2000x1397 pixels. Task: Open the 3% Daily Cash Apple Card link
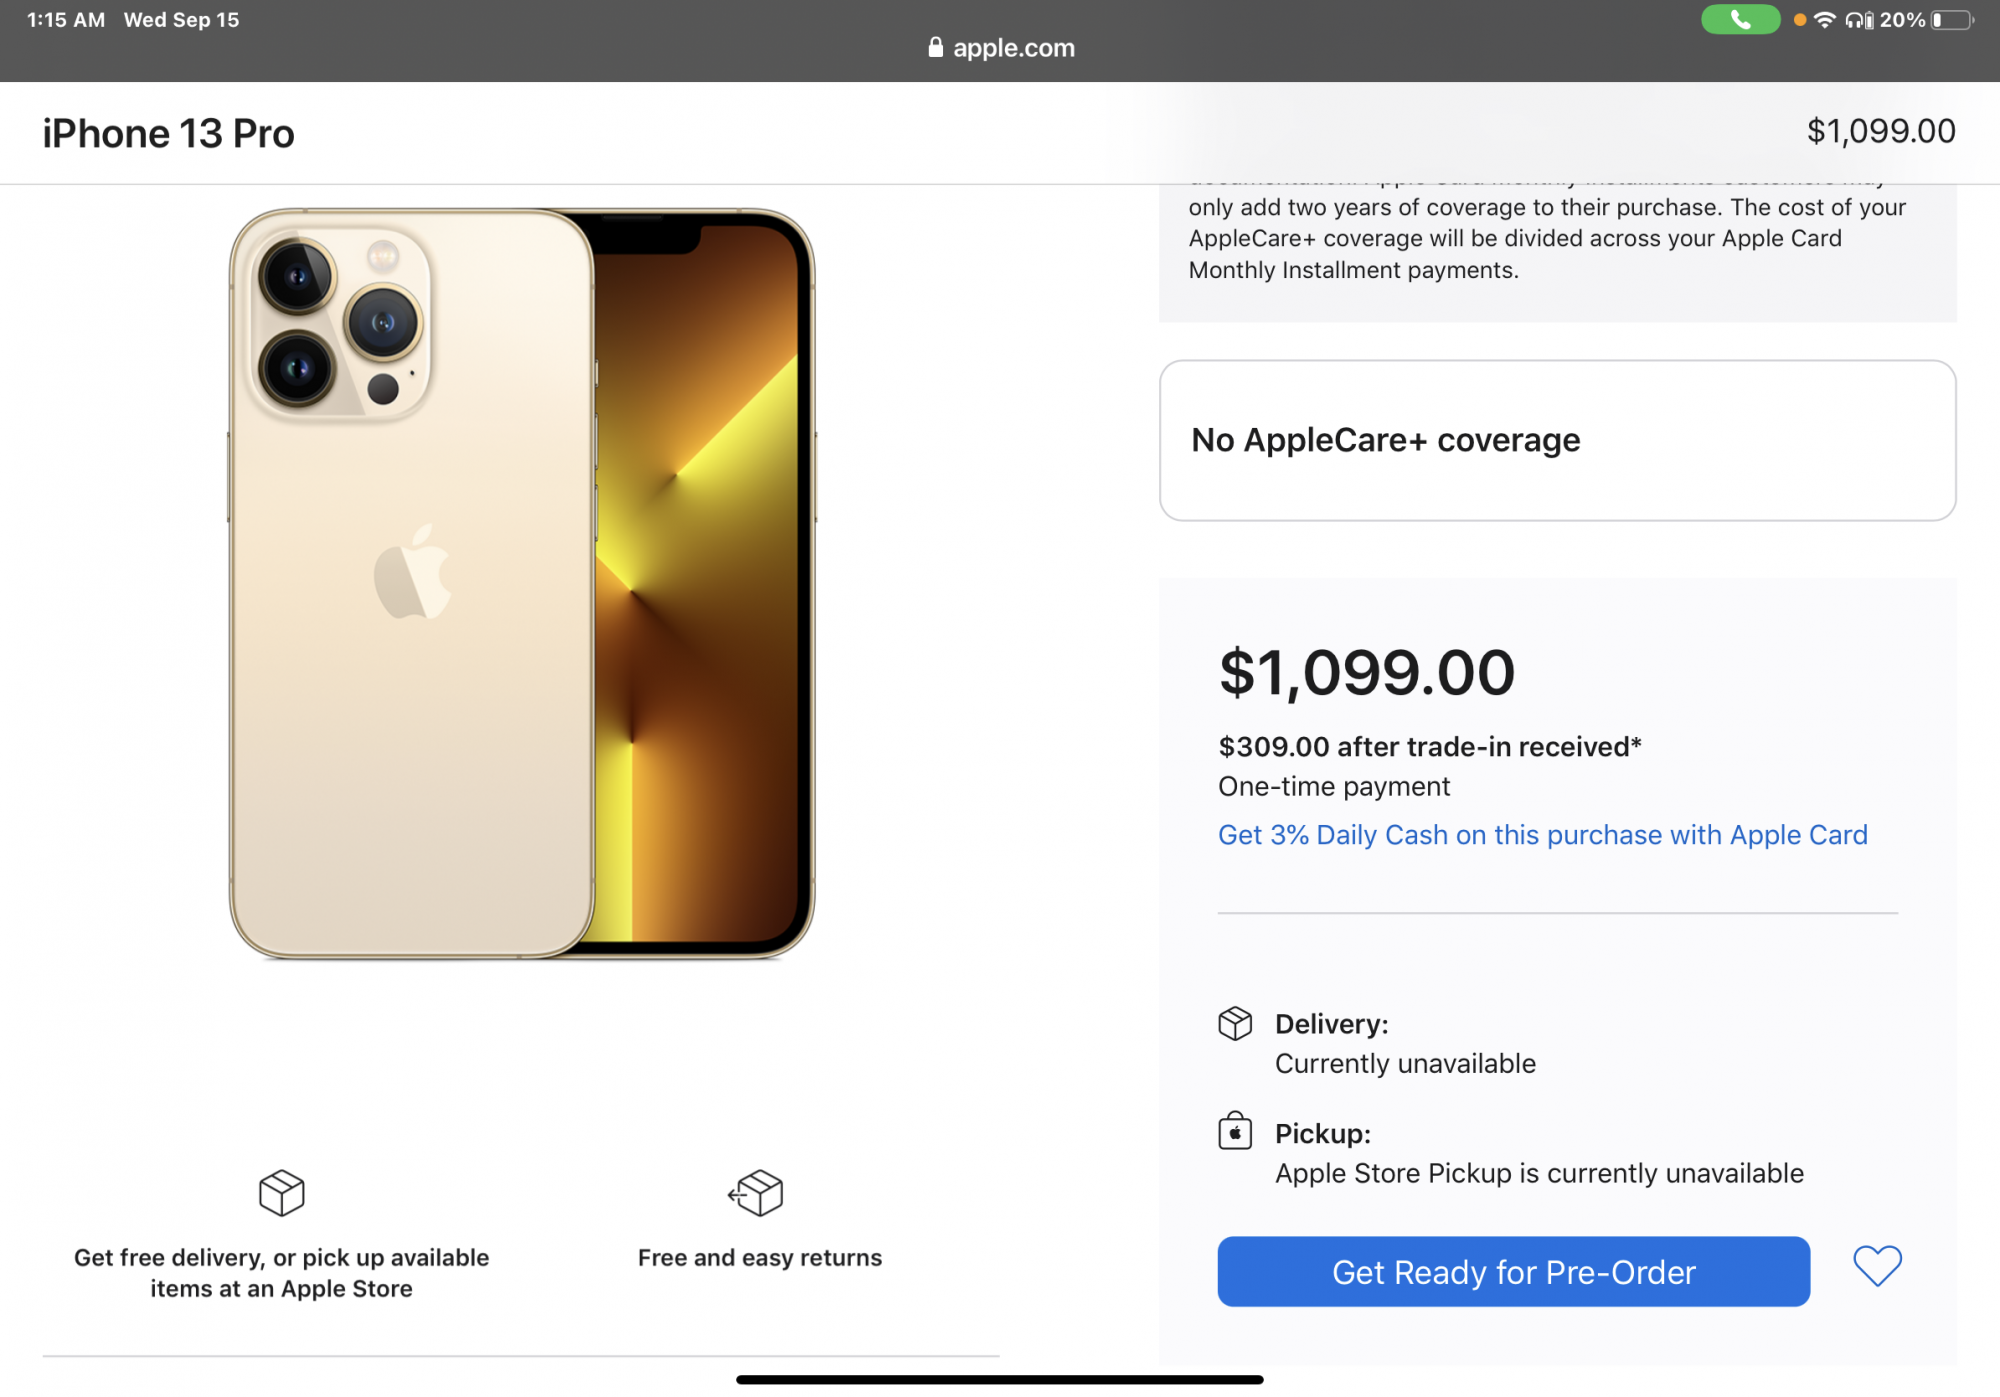(x=1542, y=835)
